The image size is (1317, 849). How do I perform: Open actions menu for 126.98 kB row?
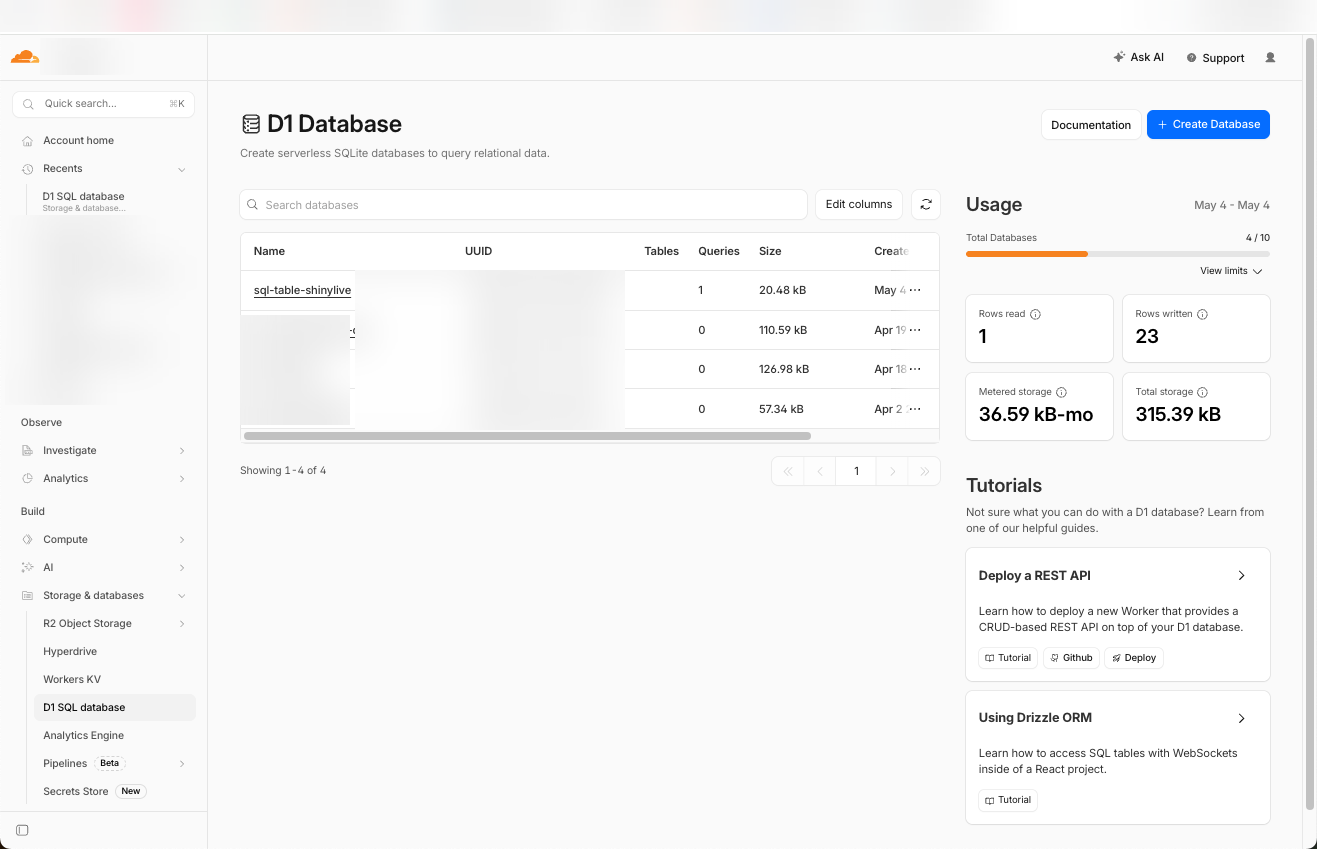(915, 369)
